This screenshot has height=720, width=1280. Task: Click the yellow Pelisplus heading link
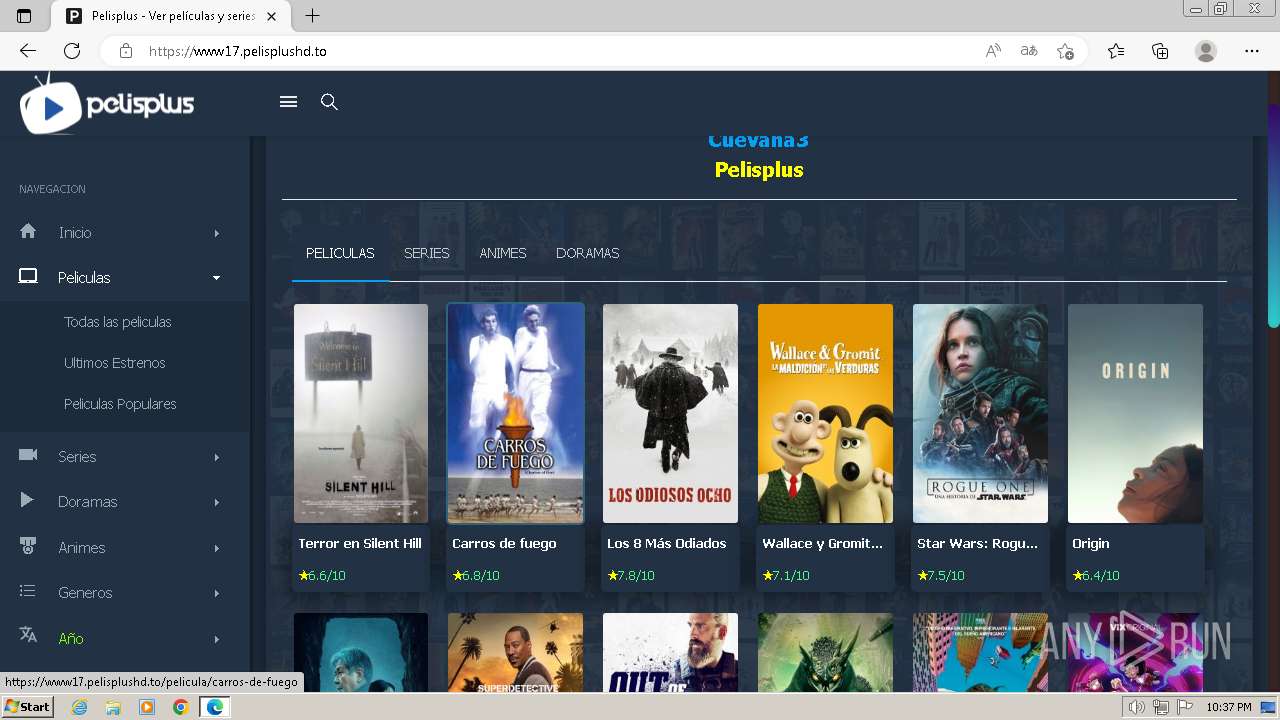[759, 170]
